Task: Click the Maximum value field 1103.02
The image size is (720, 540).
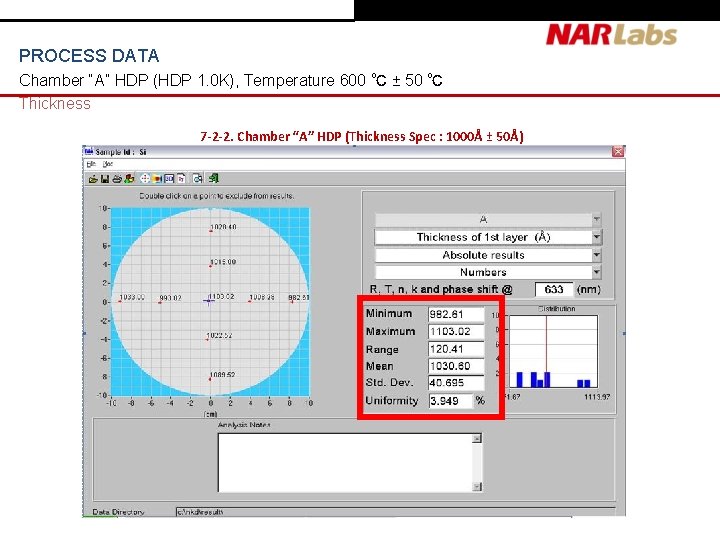Action: coord(456,332)
